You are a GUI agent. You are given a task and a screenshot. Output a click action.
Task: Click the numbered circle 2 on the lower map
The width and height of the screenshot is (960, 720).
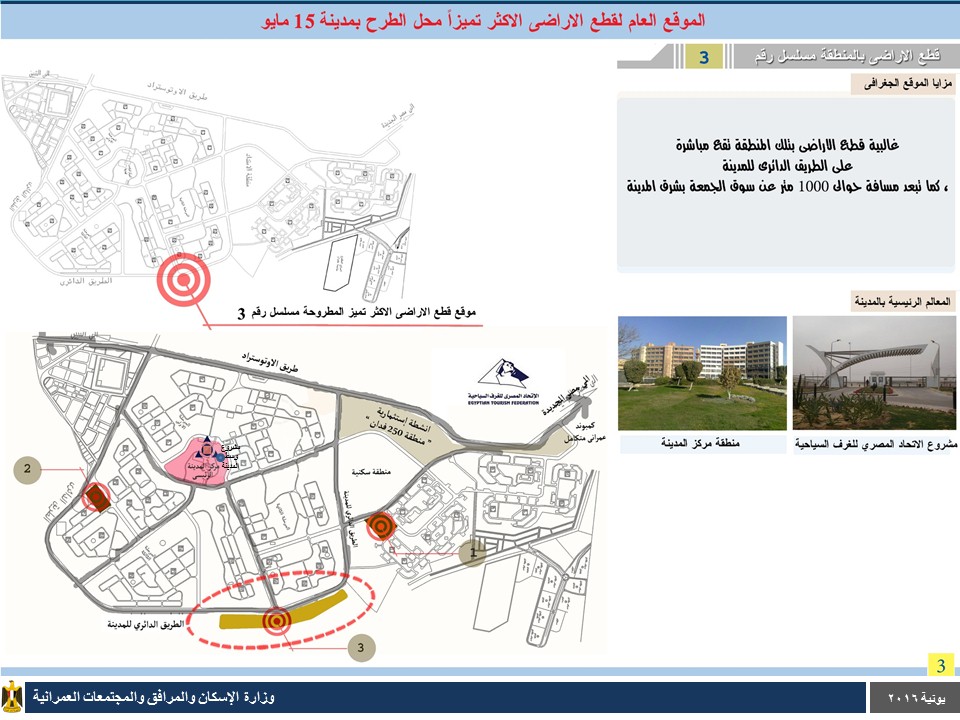click(27, 469)
